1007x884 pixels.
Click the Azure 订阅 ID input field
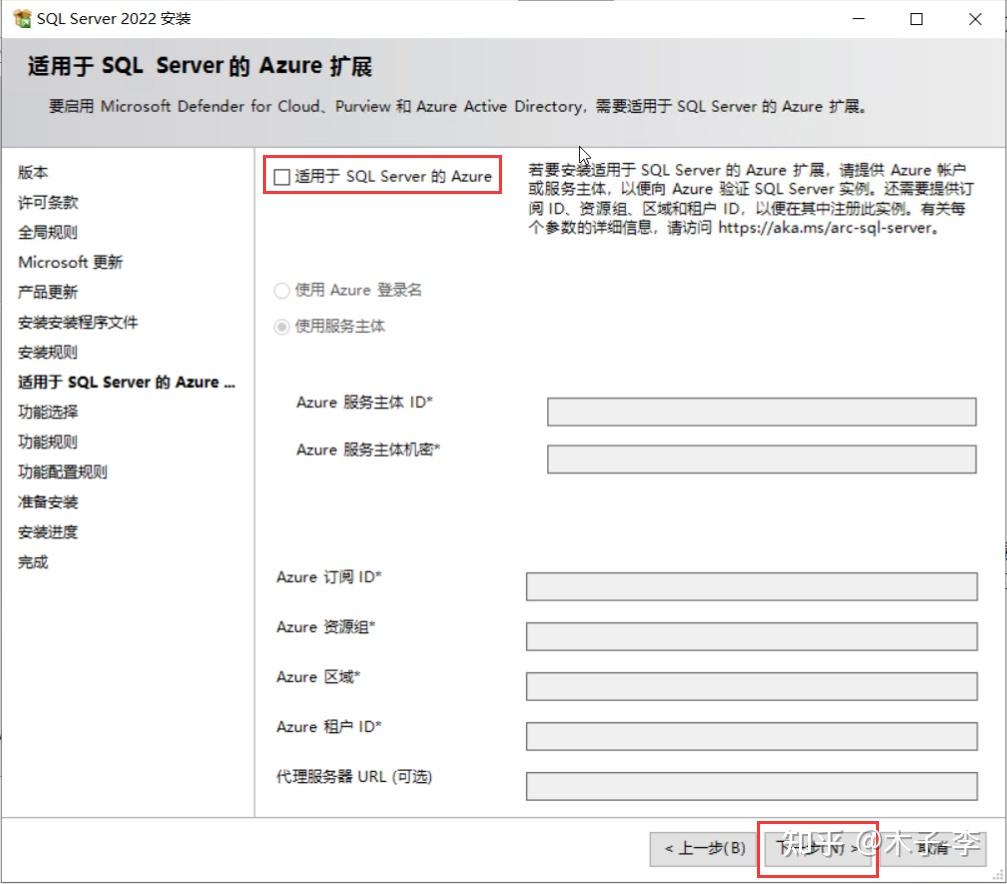click(x=751, y=586)
